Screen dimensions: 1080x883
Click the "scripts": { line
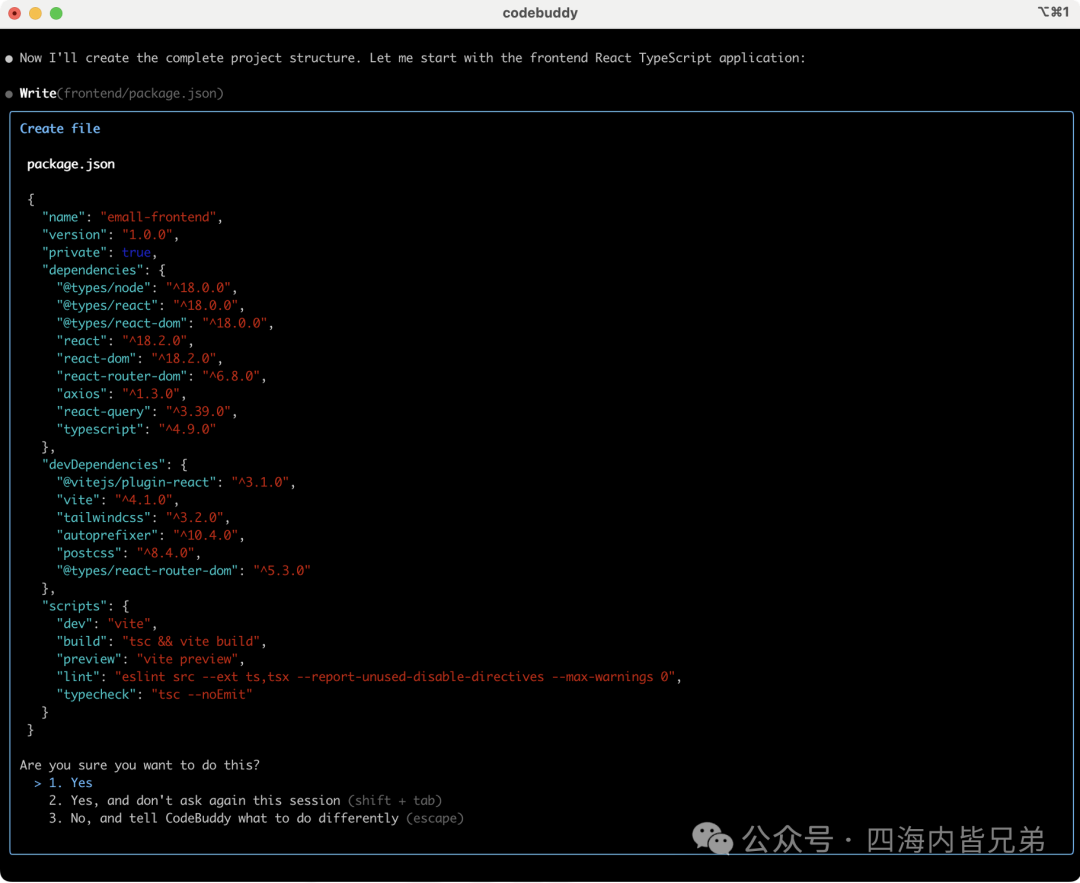(x=85, y=607)
